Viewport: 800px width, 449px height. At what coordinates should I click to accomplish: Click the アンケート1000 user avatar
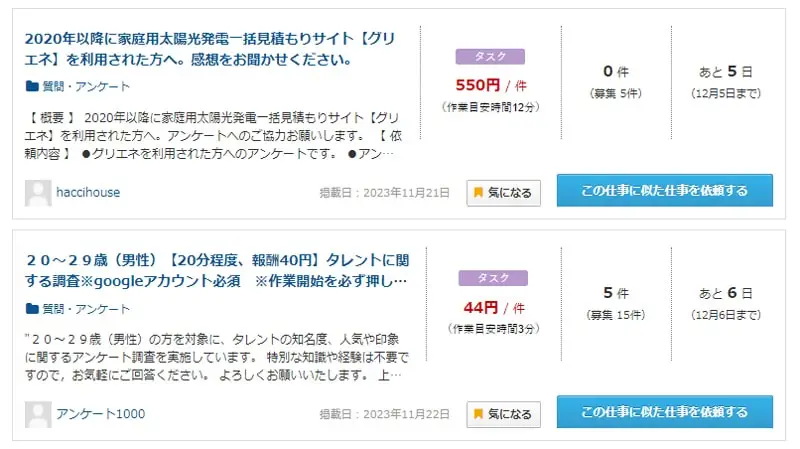click(38, 414)
